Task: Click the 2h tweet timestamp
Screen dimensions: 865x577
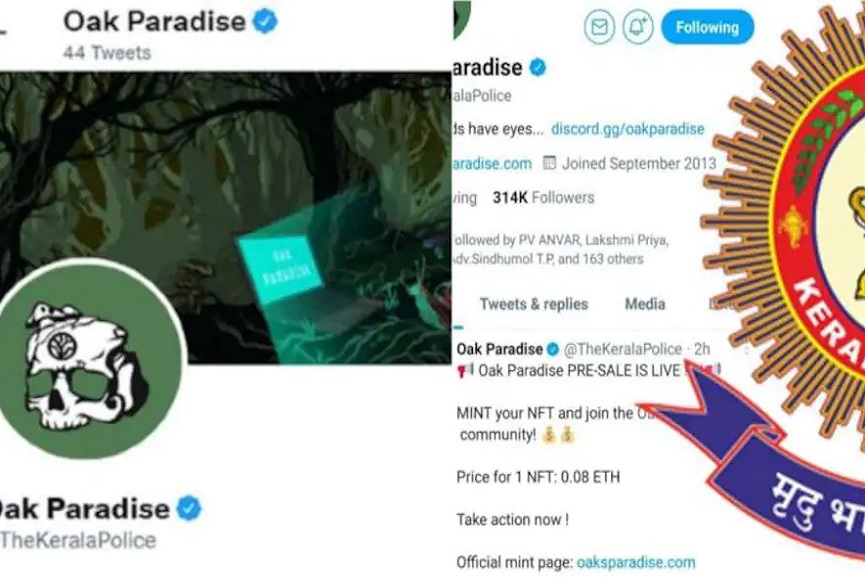Action: pyautogui.click(x=702, y=349)
